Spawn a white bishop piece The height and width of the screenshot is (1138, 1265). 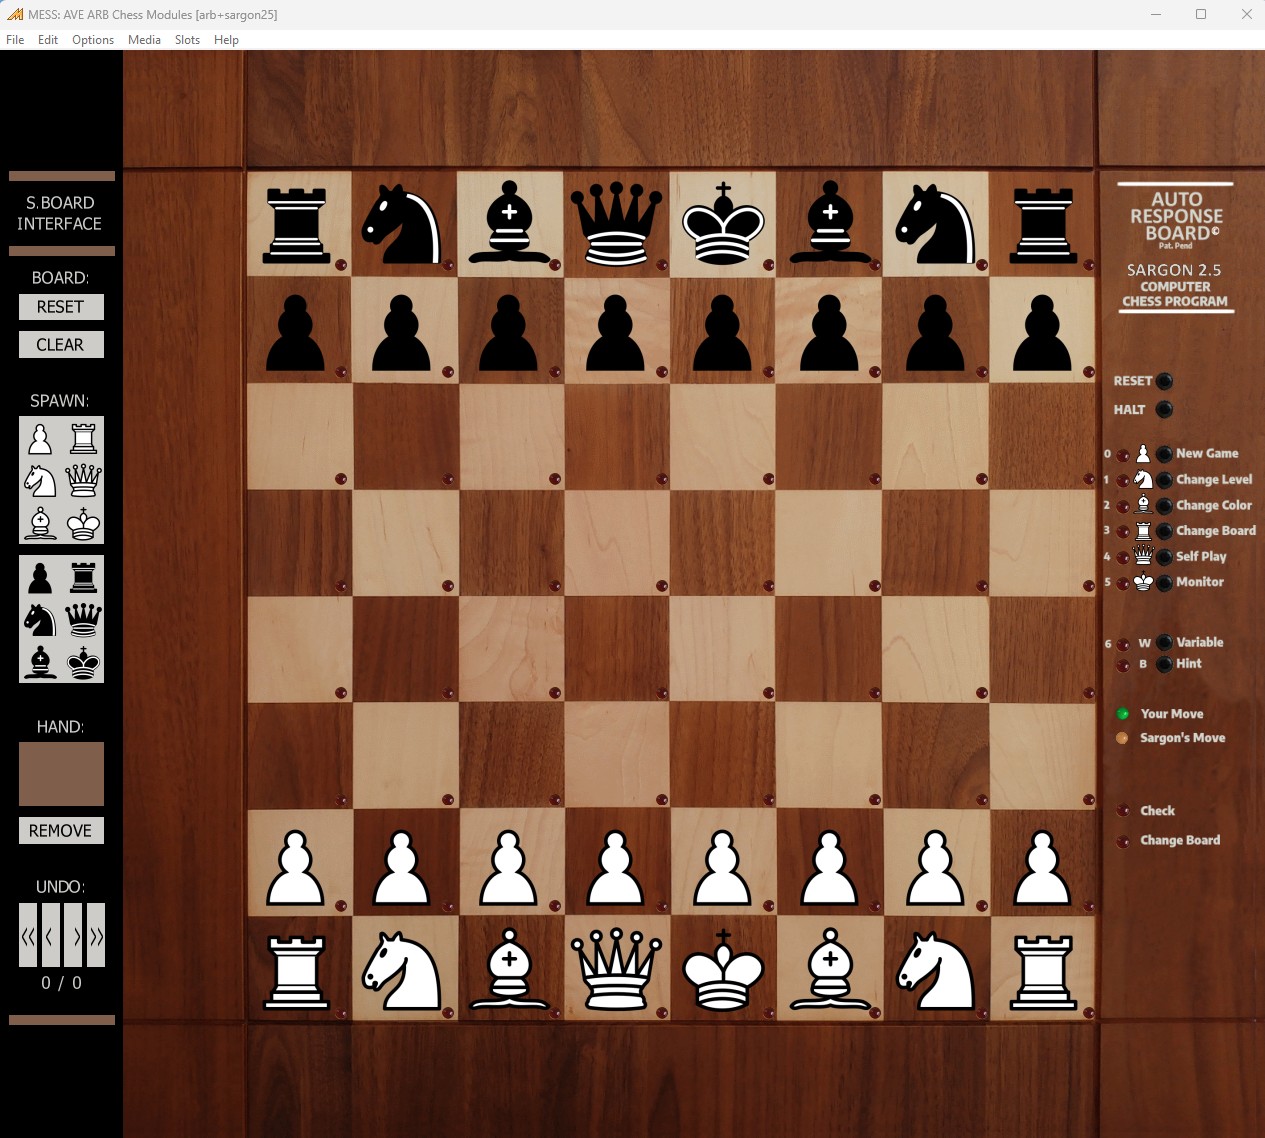[x=40, y=523]
